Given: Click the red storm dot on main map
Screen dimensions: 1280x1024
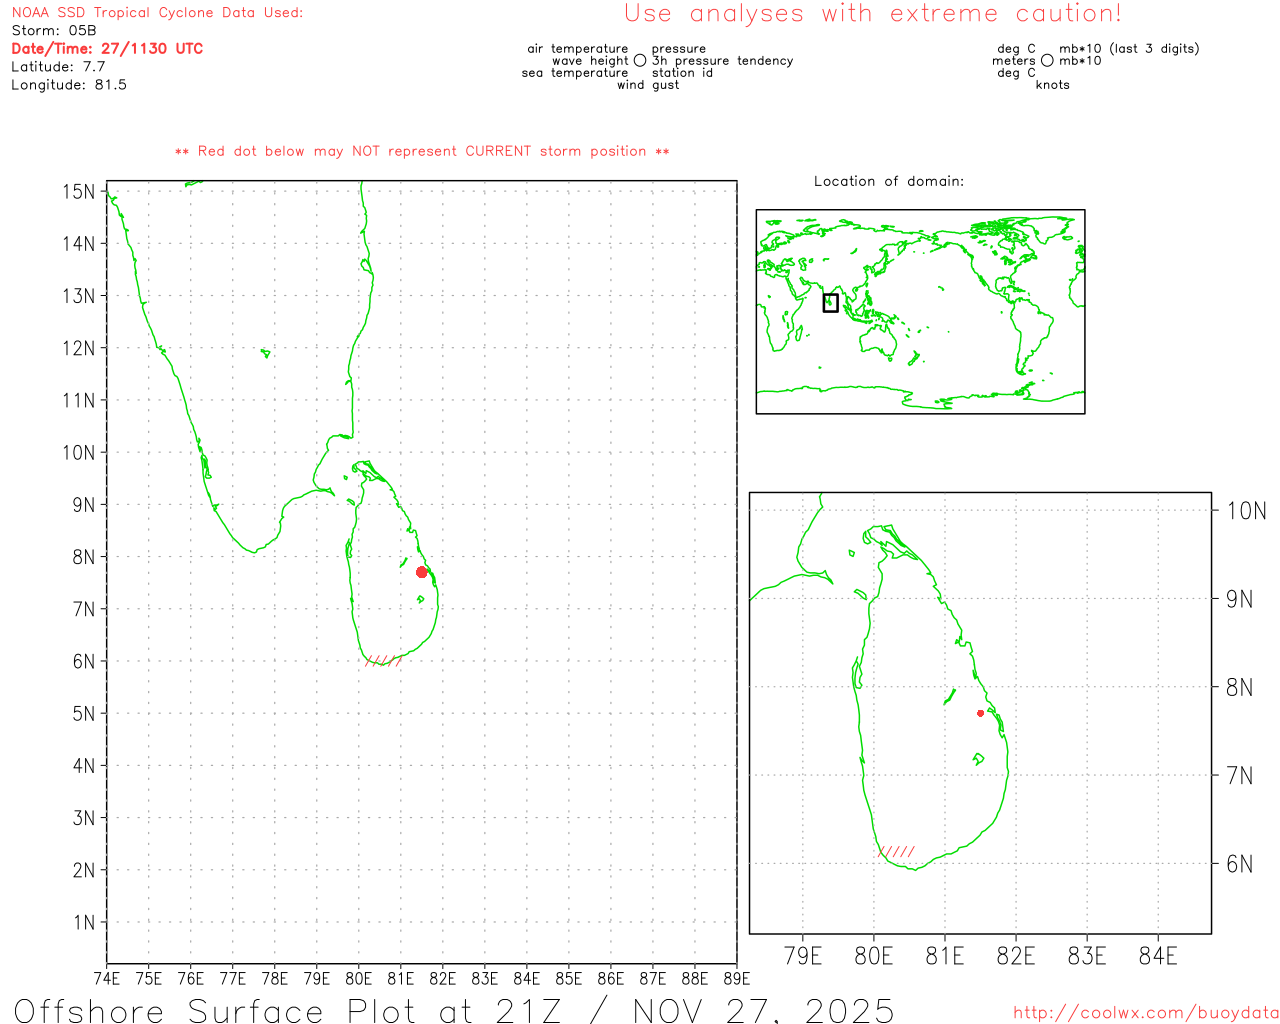Looking at the screenshot, I should (421, 572).
